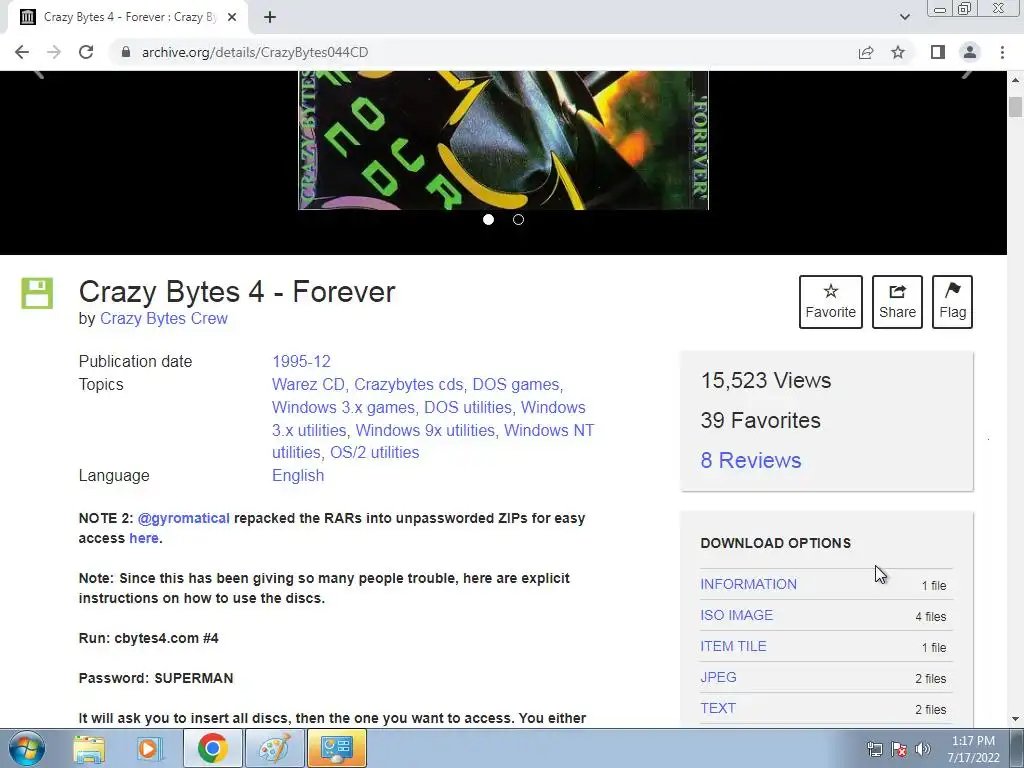The image size is (1024, 768).
Task: Click the 'Run: cbytes4.com #4' text
Action: click(149, 638)
